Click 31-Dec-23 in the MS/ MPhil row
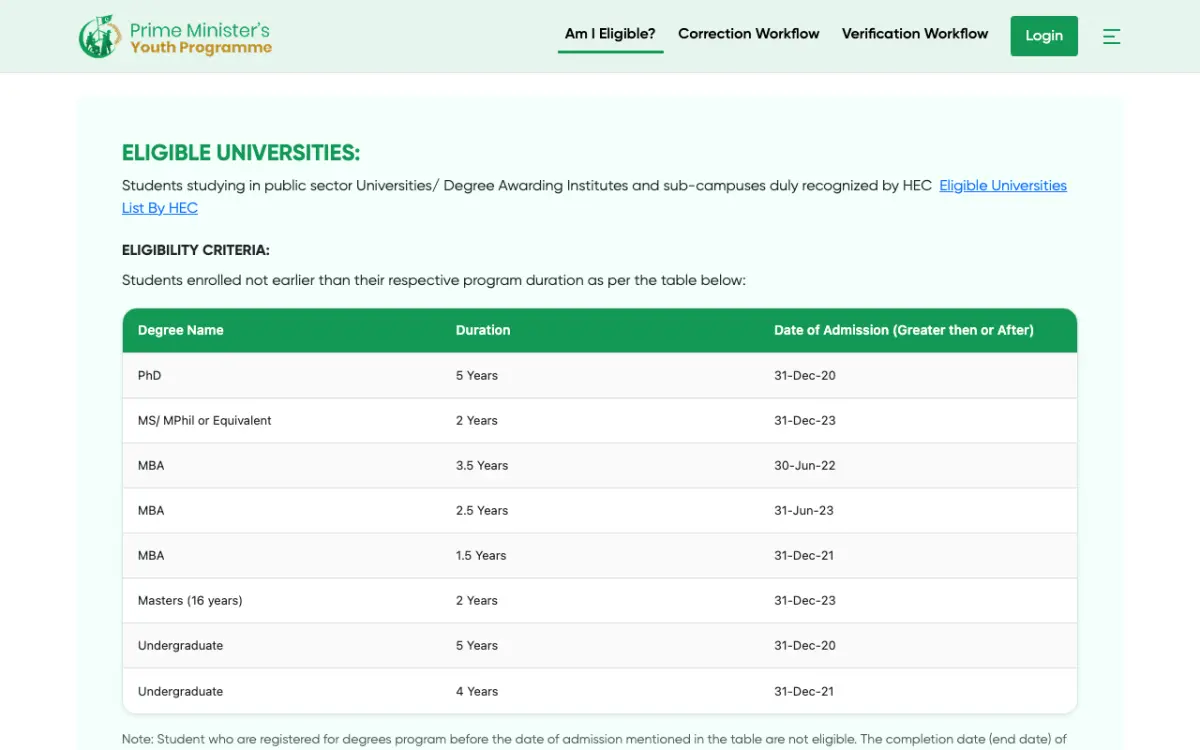Viewport: 1200px width, 750px height. (x=805, y=420)
